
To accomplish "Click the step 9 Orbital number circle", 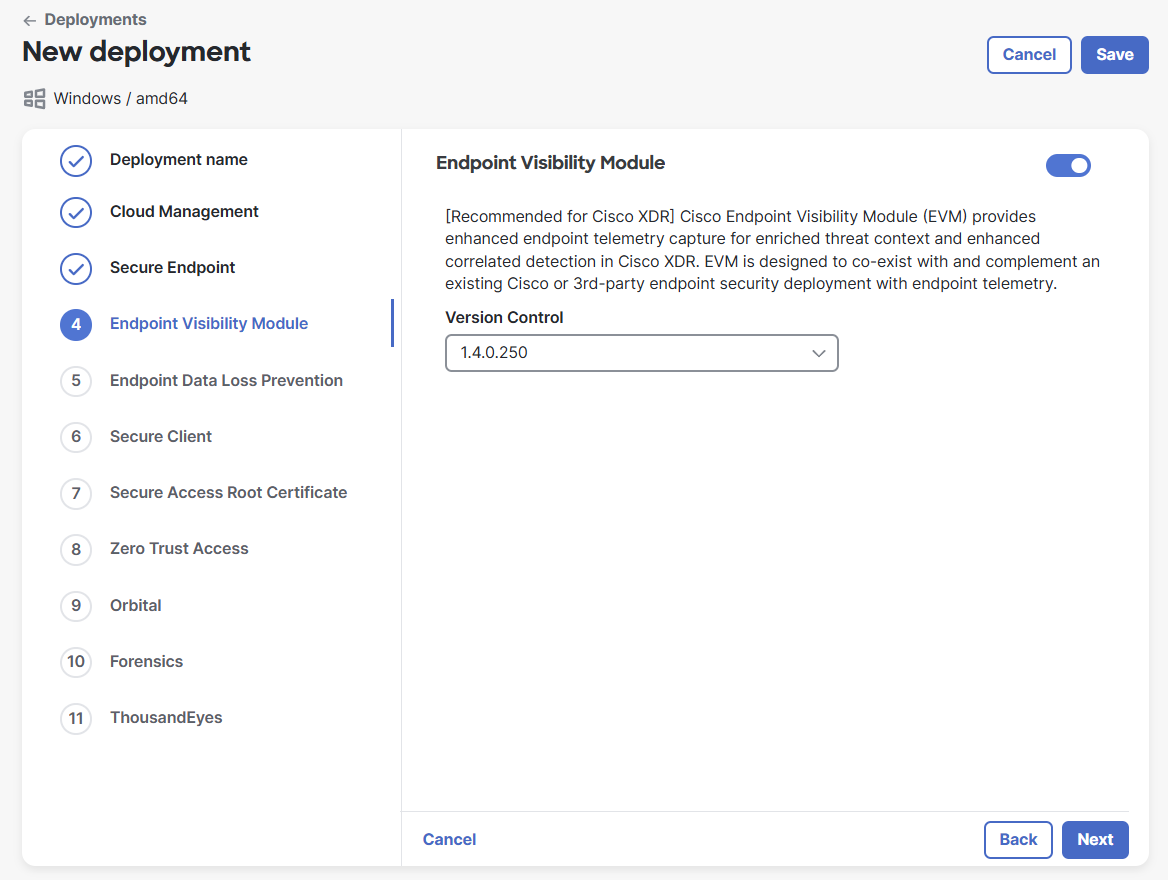I will pos(76,606).
